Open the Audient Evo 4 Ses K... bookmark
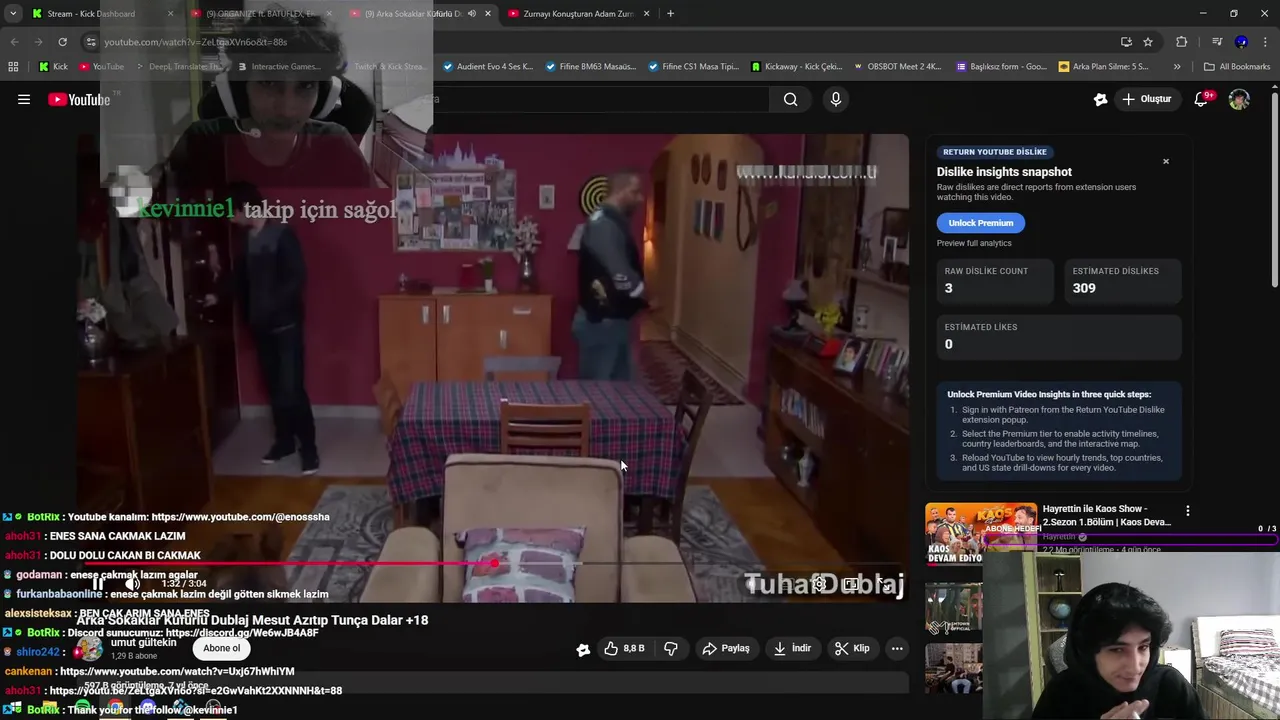Viewport: 1280px width, 720px height. 488,67
